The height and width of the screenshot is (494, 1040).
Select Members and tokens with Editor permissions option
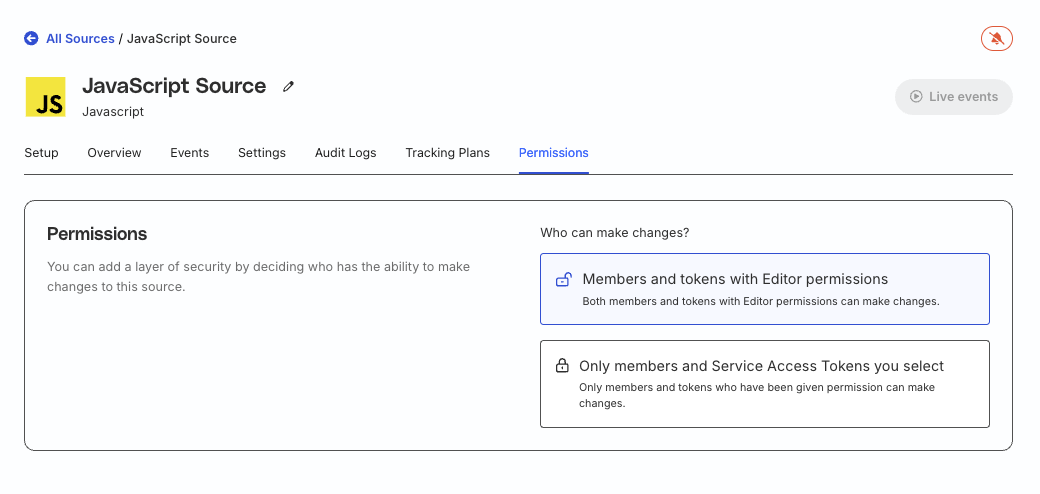(765, 289)
